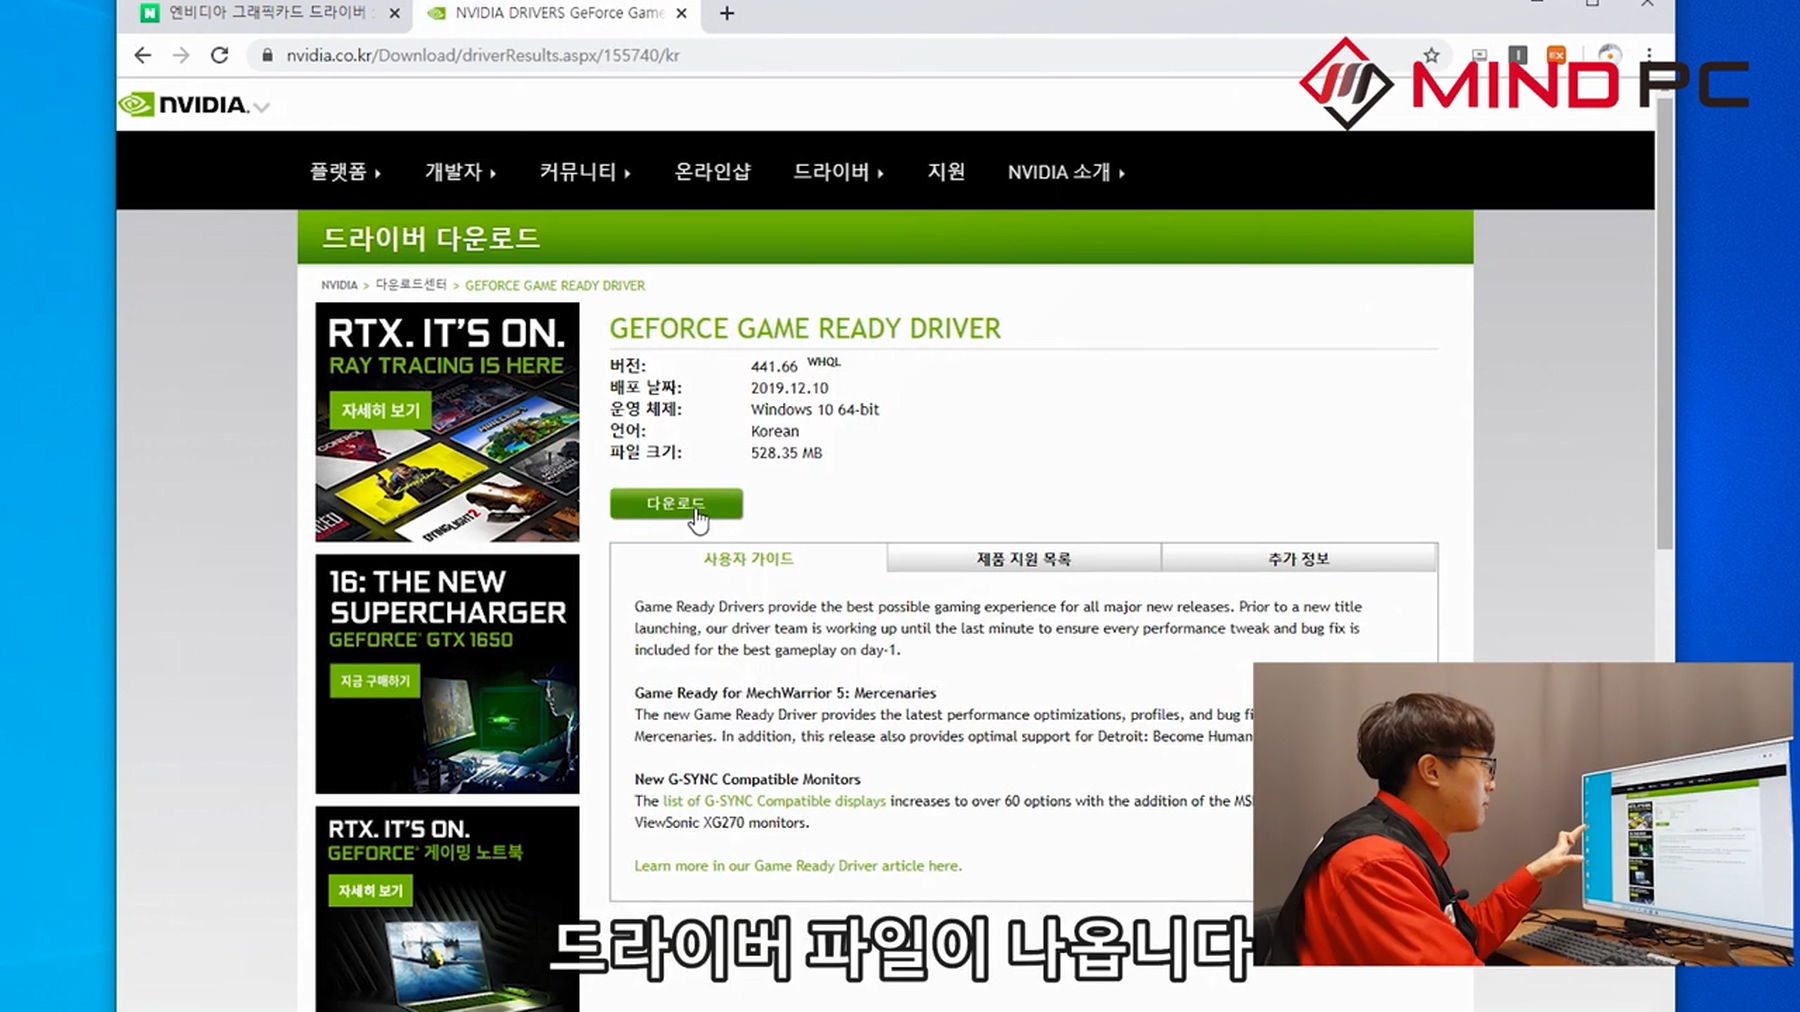Screen dimensions: 1800x1012
Task: Click the release date 2019.12.10
Action: pyautogui.click(x=789, y=388)
